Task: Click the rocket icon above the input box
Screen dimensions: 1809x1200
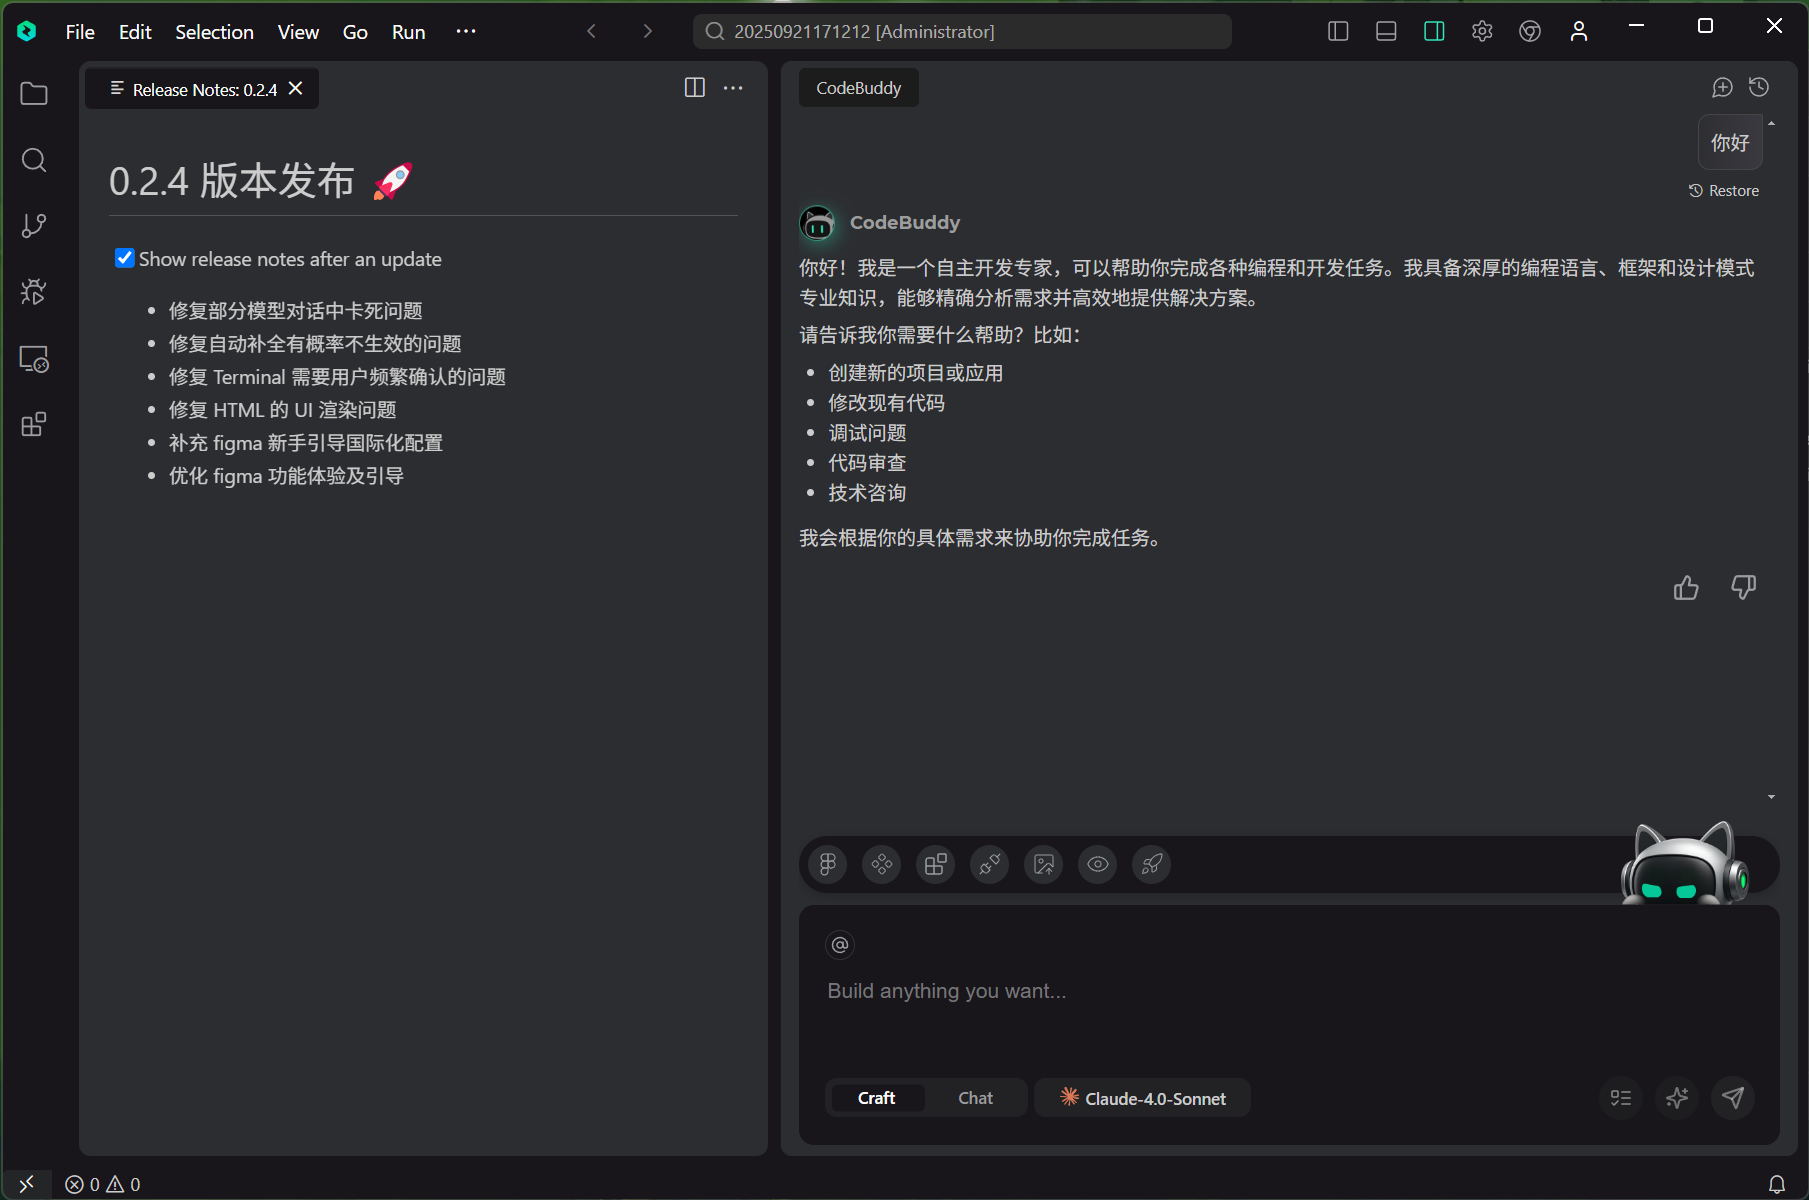Action: tap(1151, 864)
